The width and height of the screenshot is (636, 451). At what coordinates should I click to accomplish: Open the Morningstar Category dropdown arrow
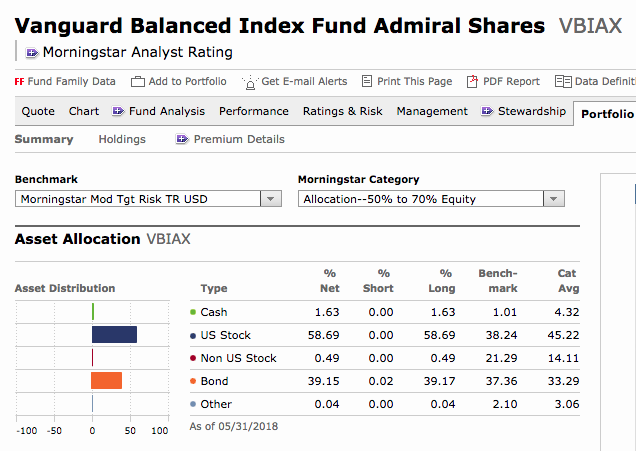pos(554,199)
